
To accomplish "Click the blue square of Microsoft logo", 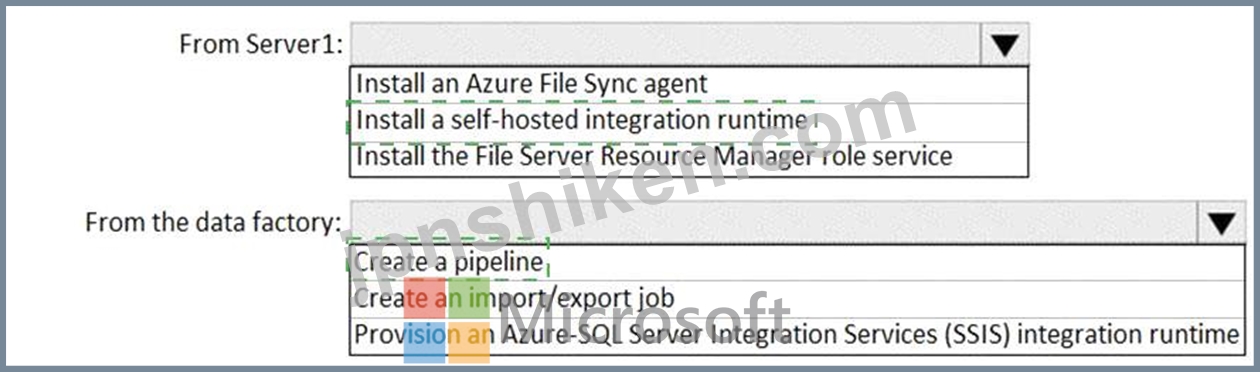I will click(425, 343).
